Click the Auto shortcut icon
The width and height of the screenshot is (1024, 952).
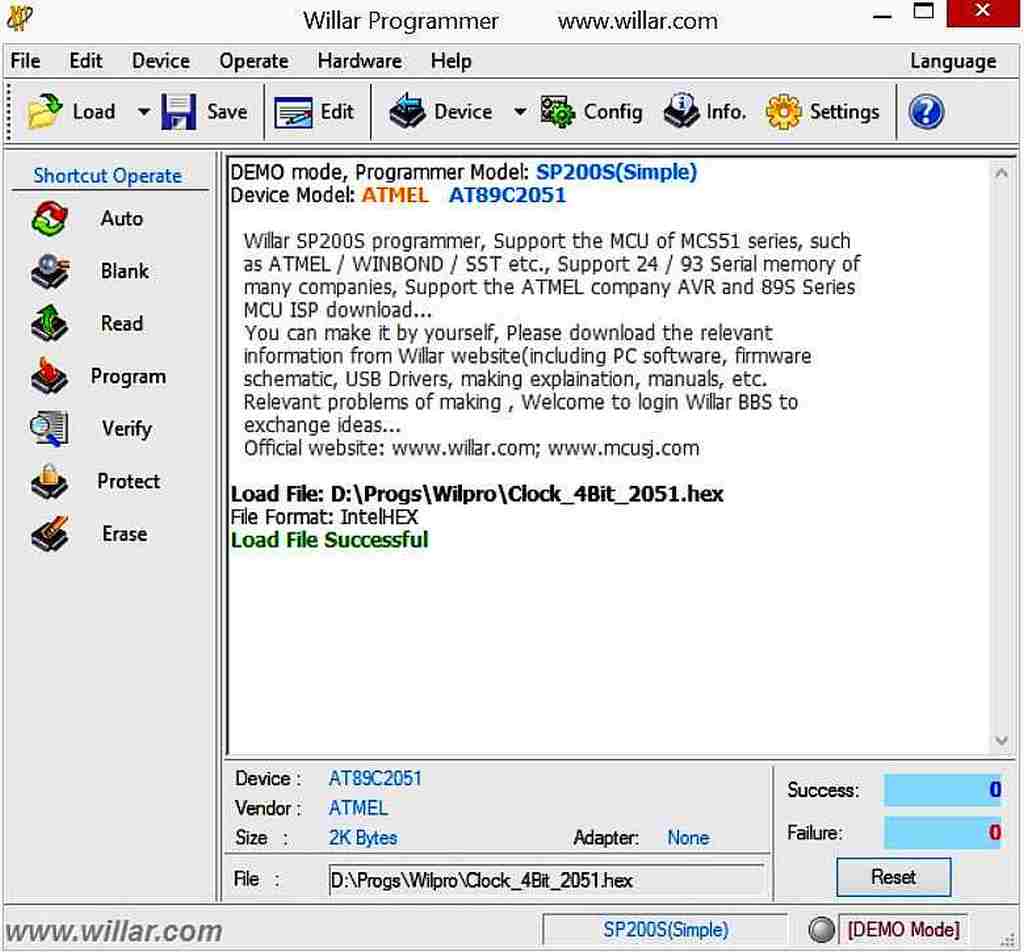click(x=49, y=219)
